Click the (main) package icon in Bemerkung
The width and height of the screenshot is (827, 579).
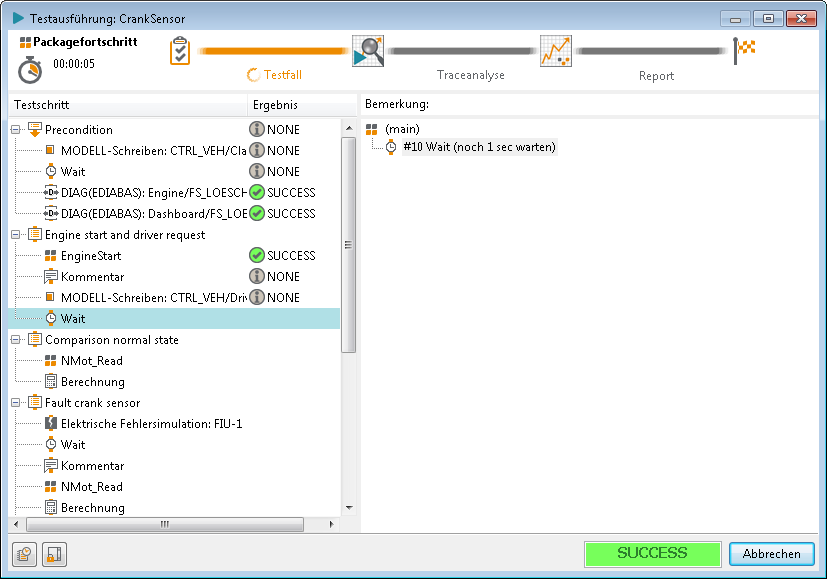click(372, 129)
